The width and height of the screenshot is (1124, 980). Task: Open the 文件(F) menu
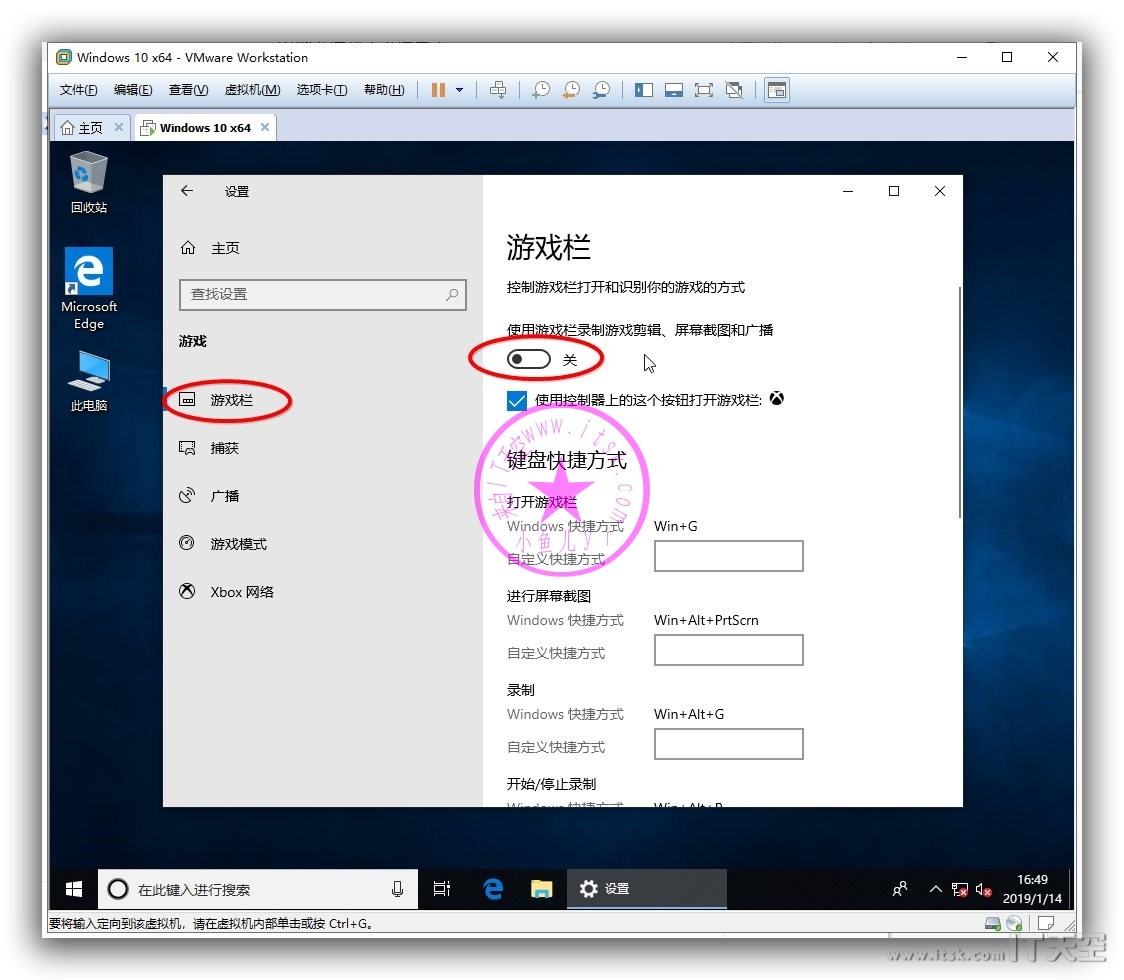(x=78, y=90)
